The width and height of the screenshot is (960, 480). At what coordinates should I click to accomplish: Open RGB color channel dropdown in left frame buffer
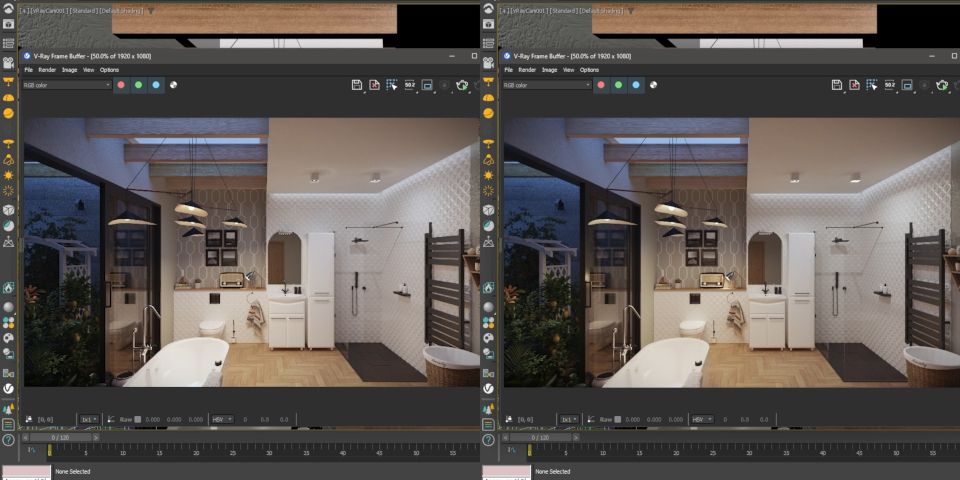[x=67, y=85]
